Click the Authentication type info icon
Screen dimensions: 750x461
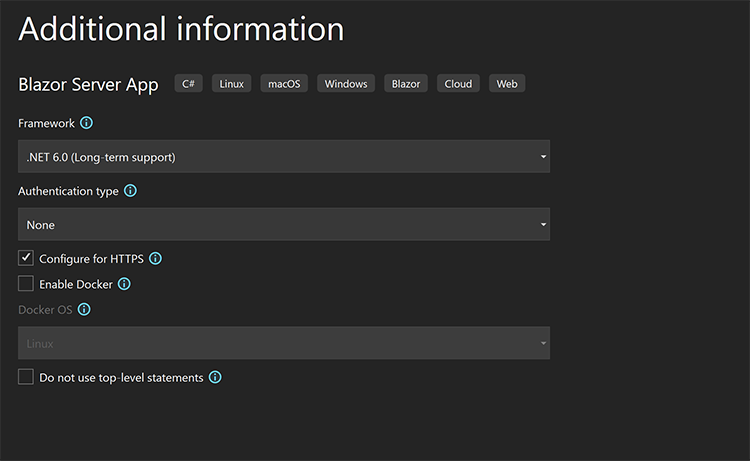[130, 191]
